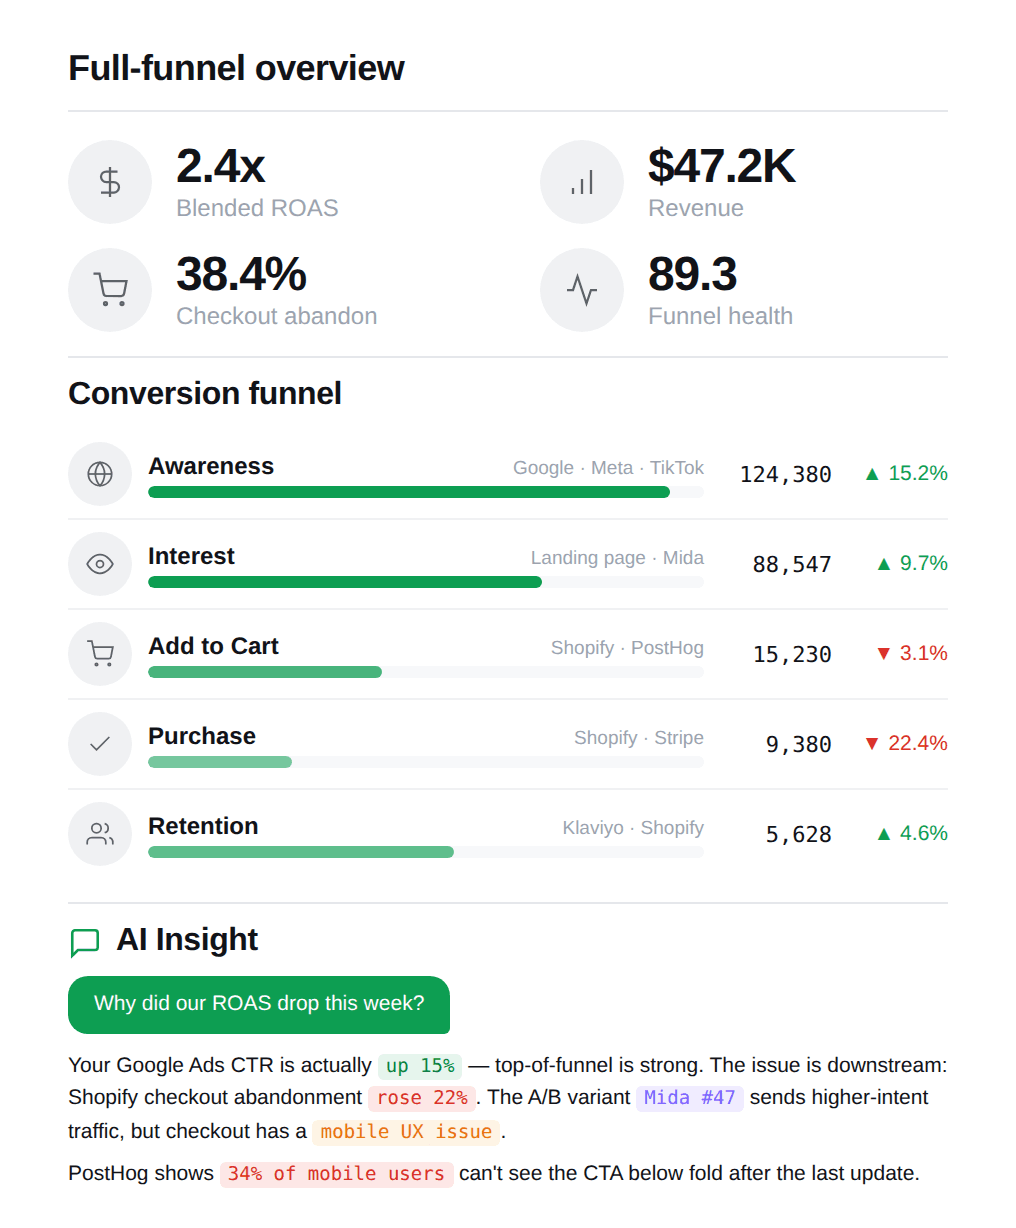Select the '34% of mobile users' tag

336,1174
